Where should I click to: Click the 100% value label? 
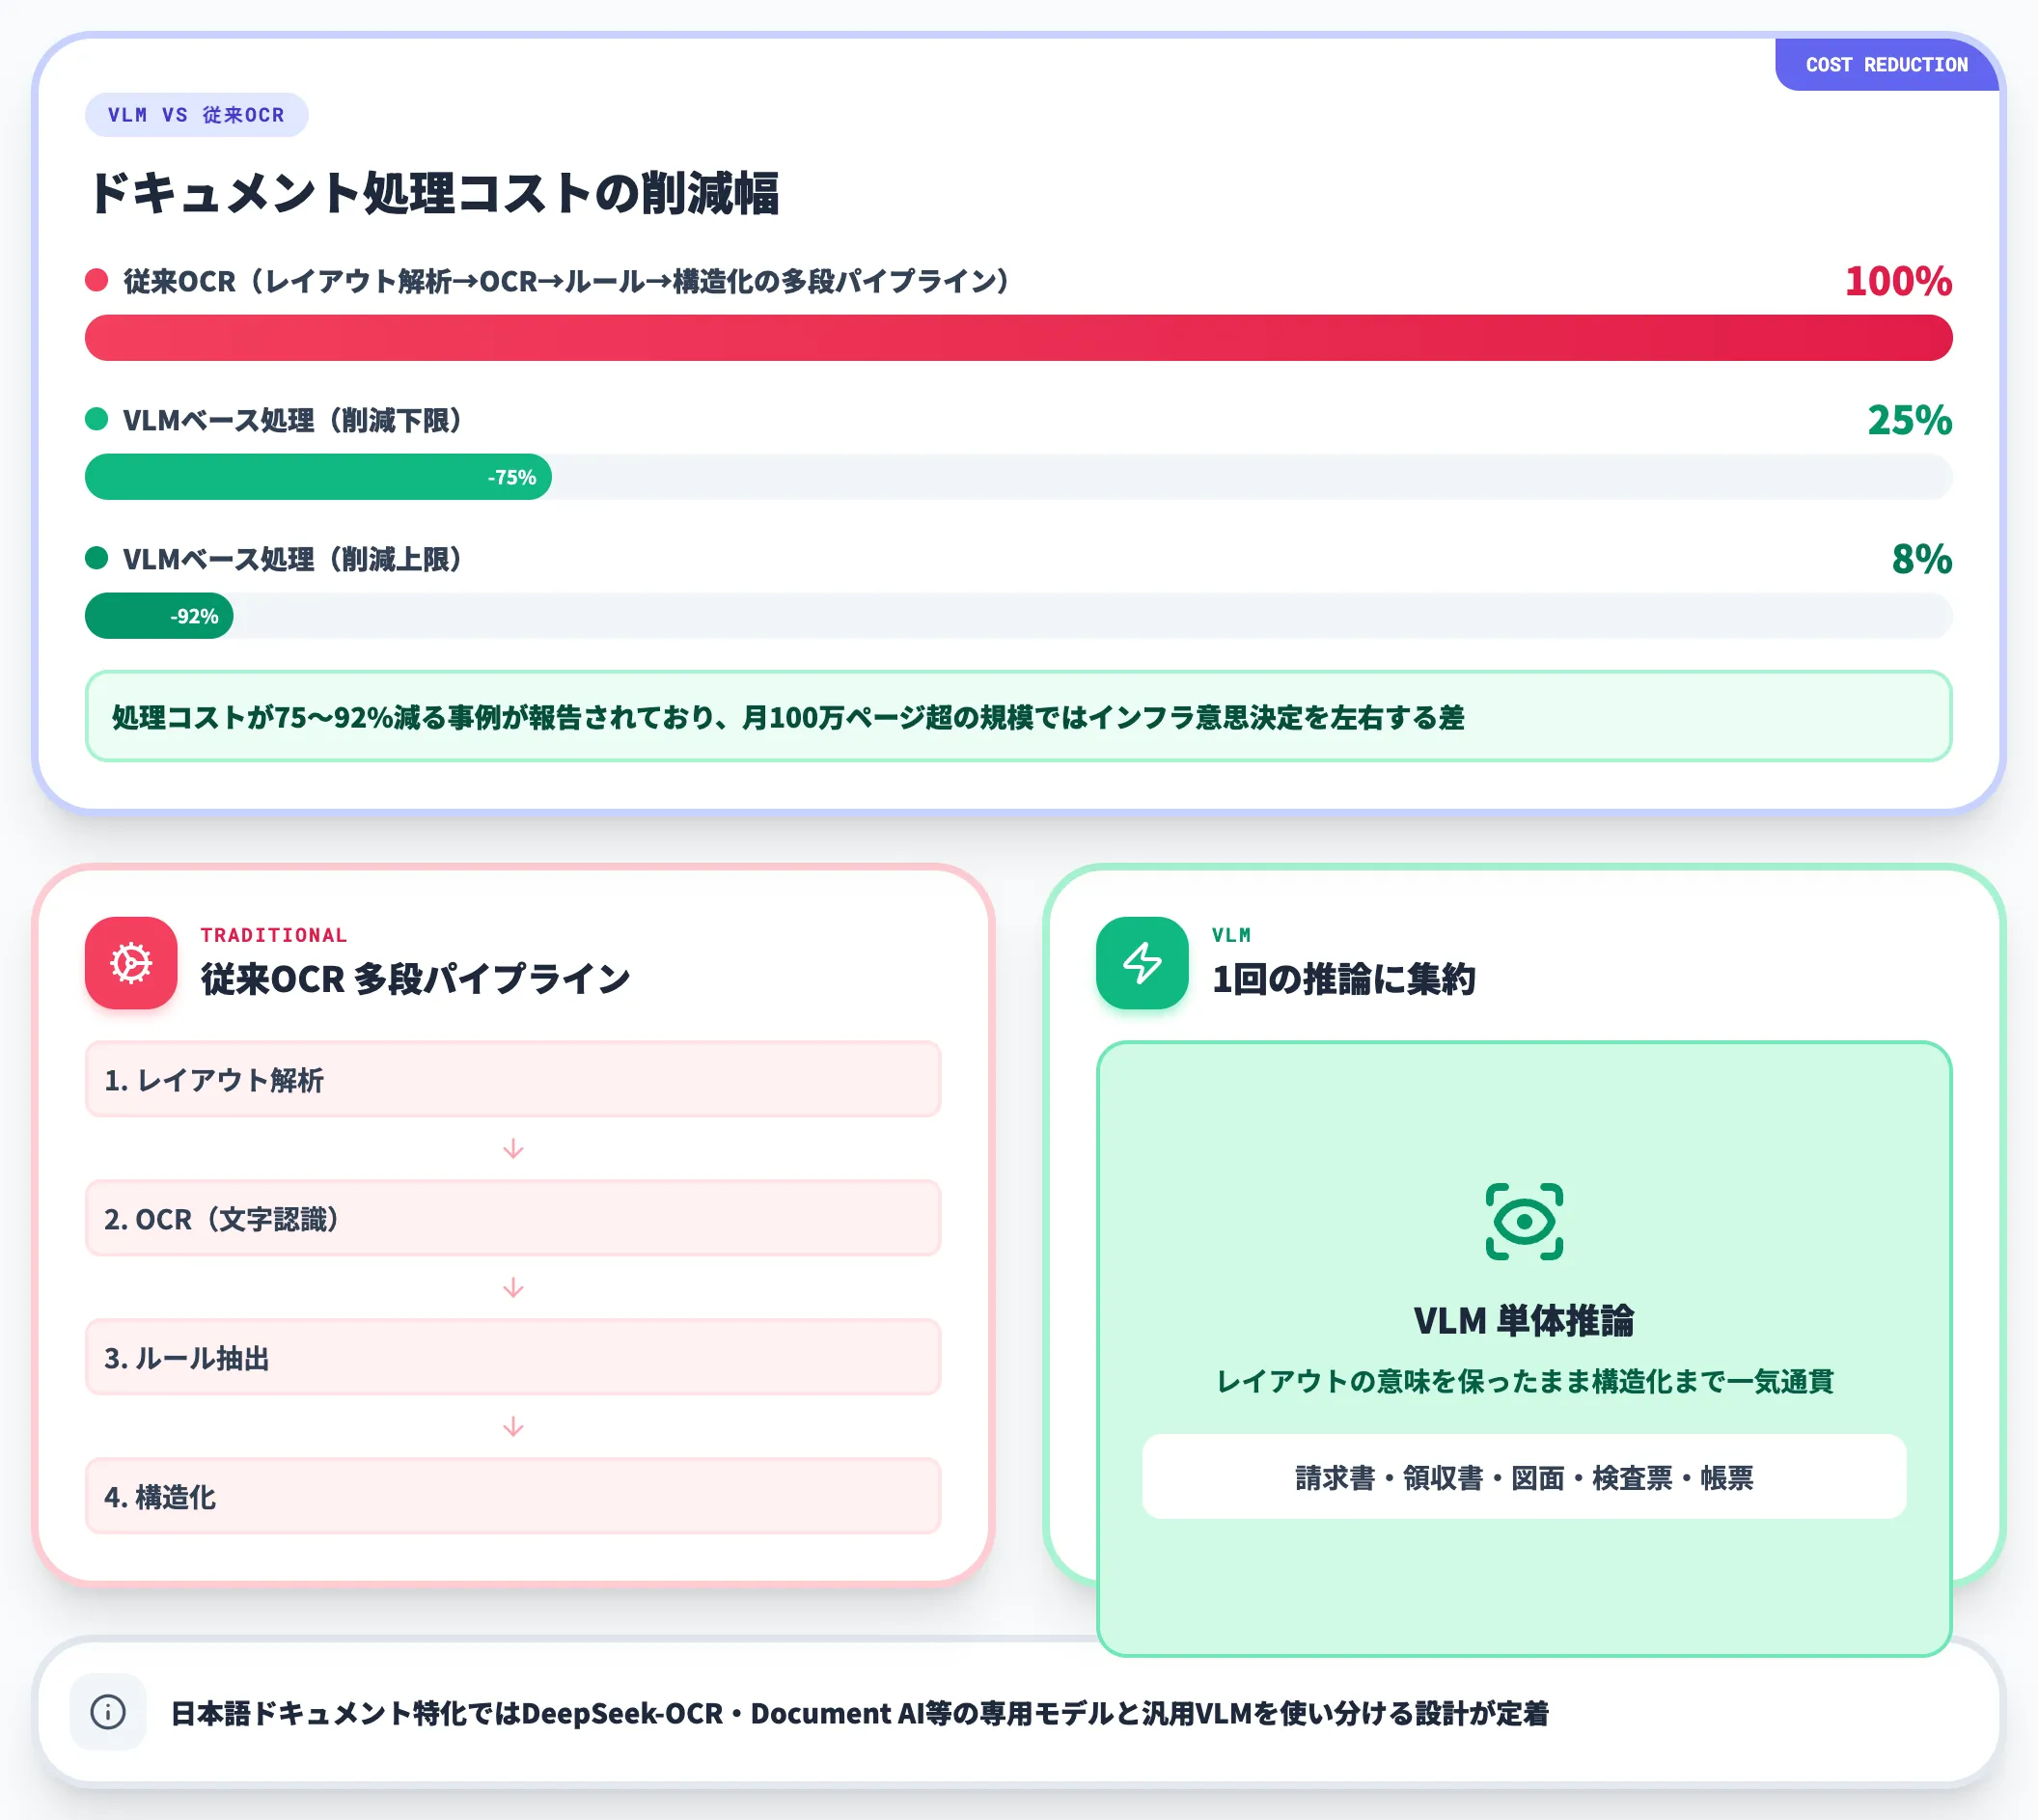pyautogui.click(x=1898, y=281)
